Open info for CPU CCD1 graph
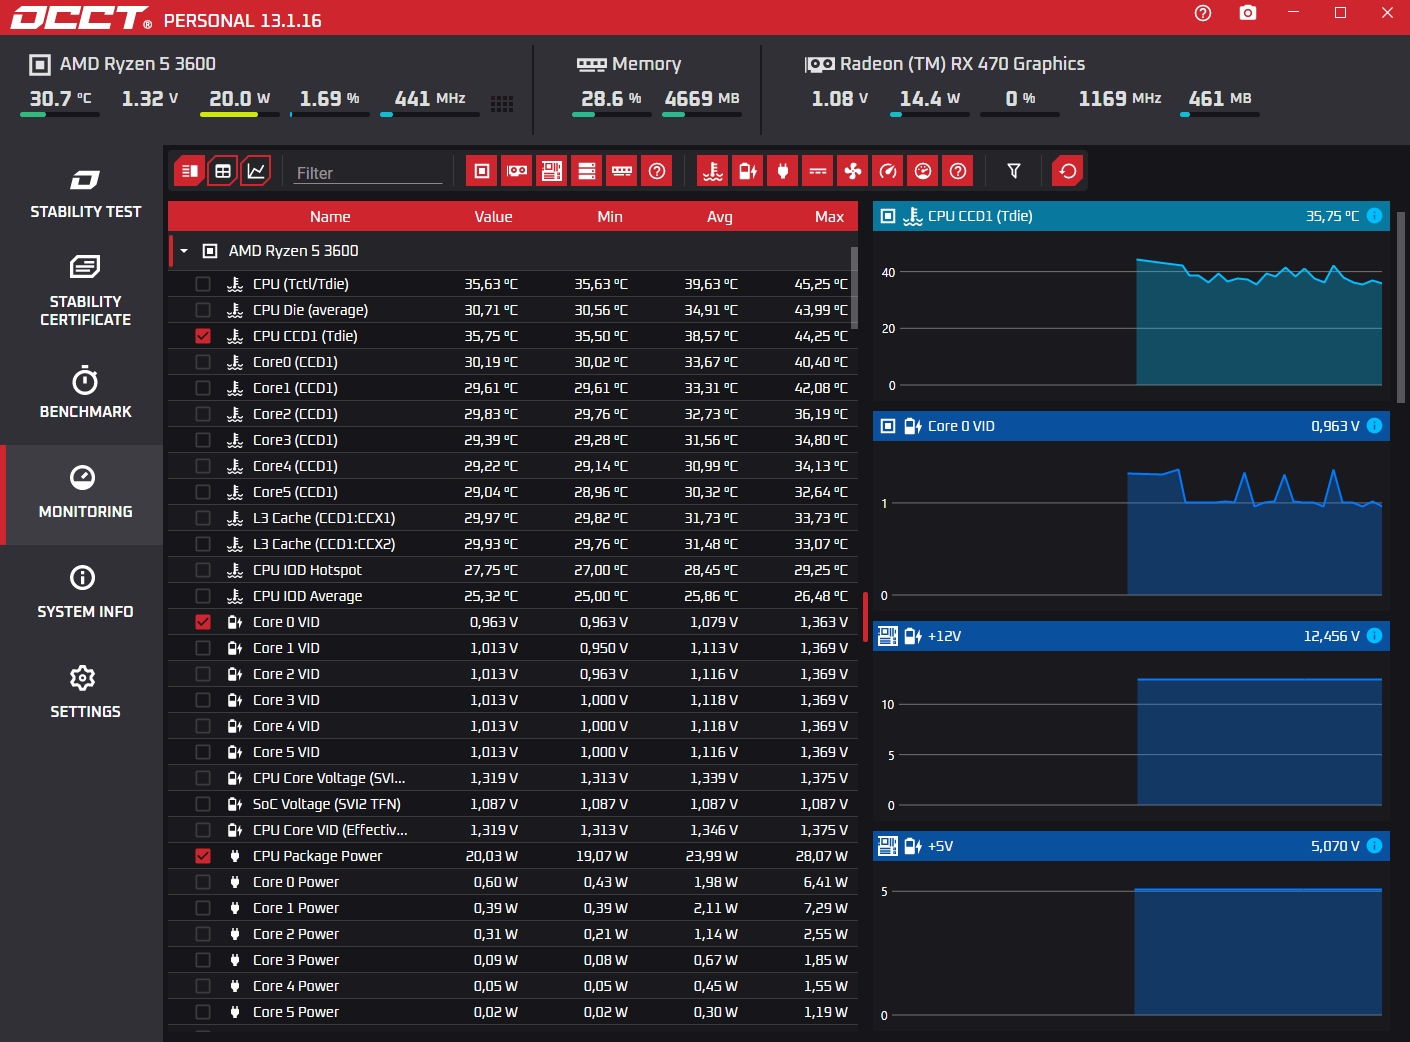The width and height of the screenshot is (1410, 1042). click(x=1374, y=216)
